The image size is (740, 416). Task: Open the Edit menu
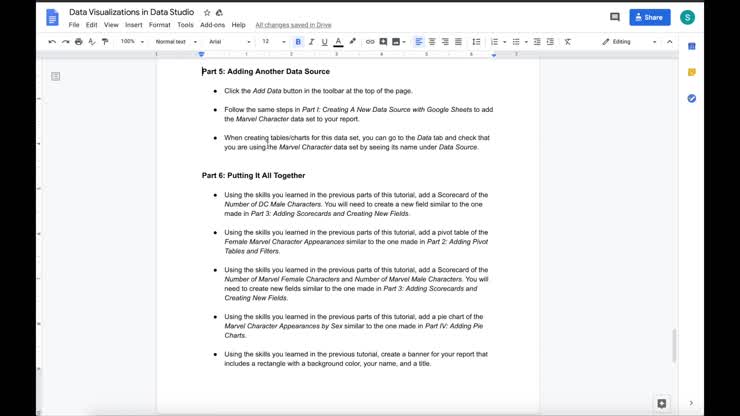[x=92, y=25]
